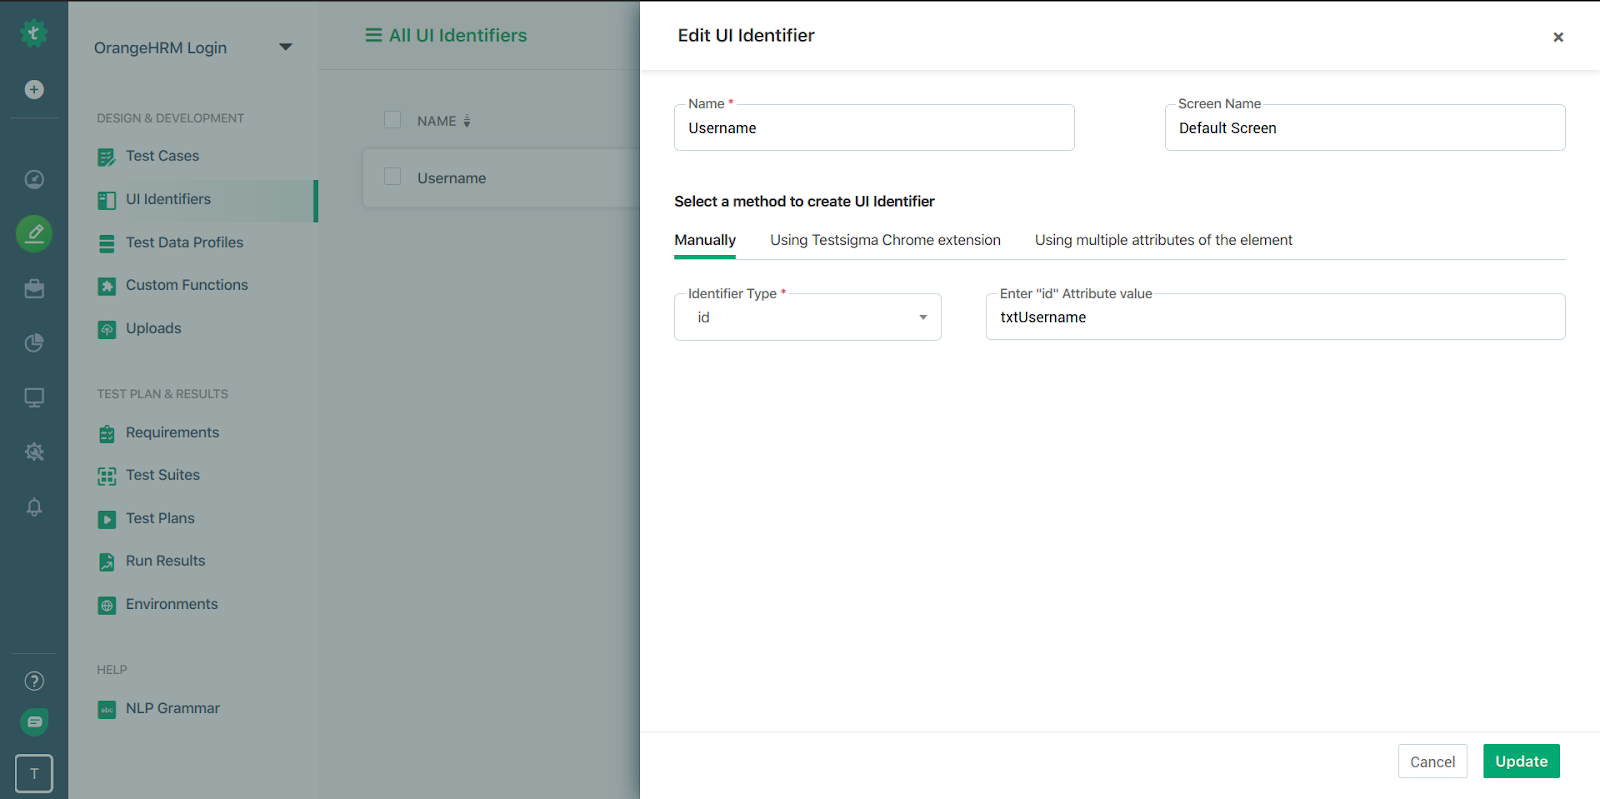Click the plus create icon in left rail
Screen dimensions: 1600x799
pos(34,90)
